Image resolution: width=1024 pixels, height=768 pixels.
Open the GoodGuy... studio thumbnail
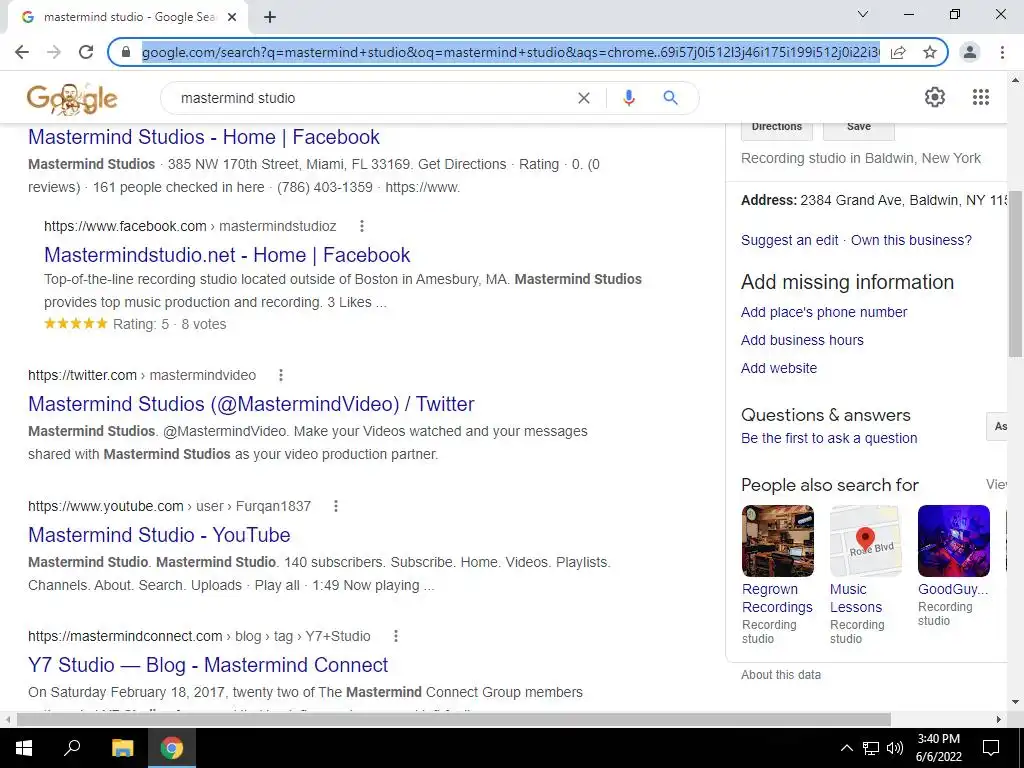[x=953, y=541]
